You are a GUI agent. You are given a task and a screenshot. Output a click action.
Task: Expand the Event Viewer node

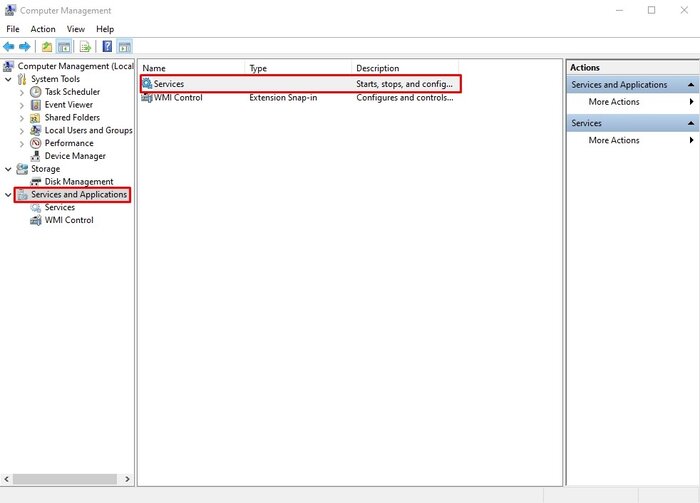click(x=21, y=105)
